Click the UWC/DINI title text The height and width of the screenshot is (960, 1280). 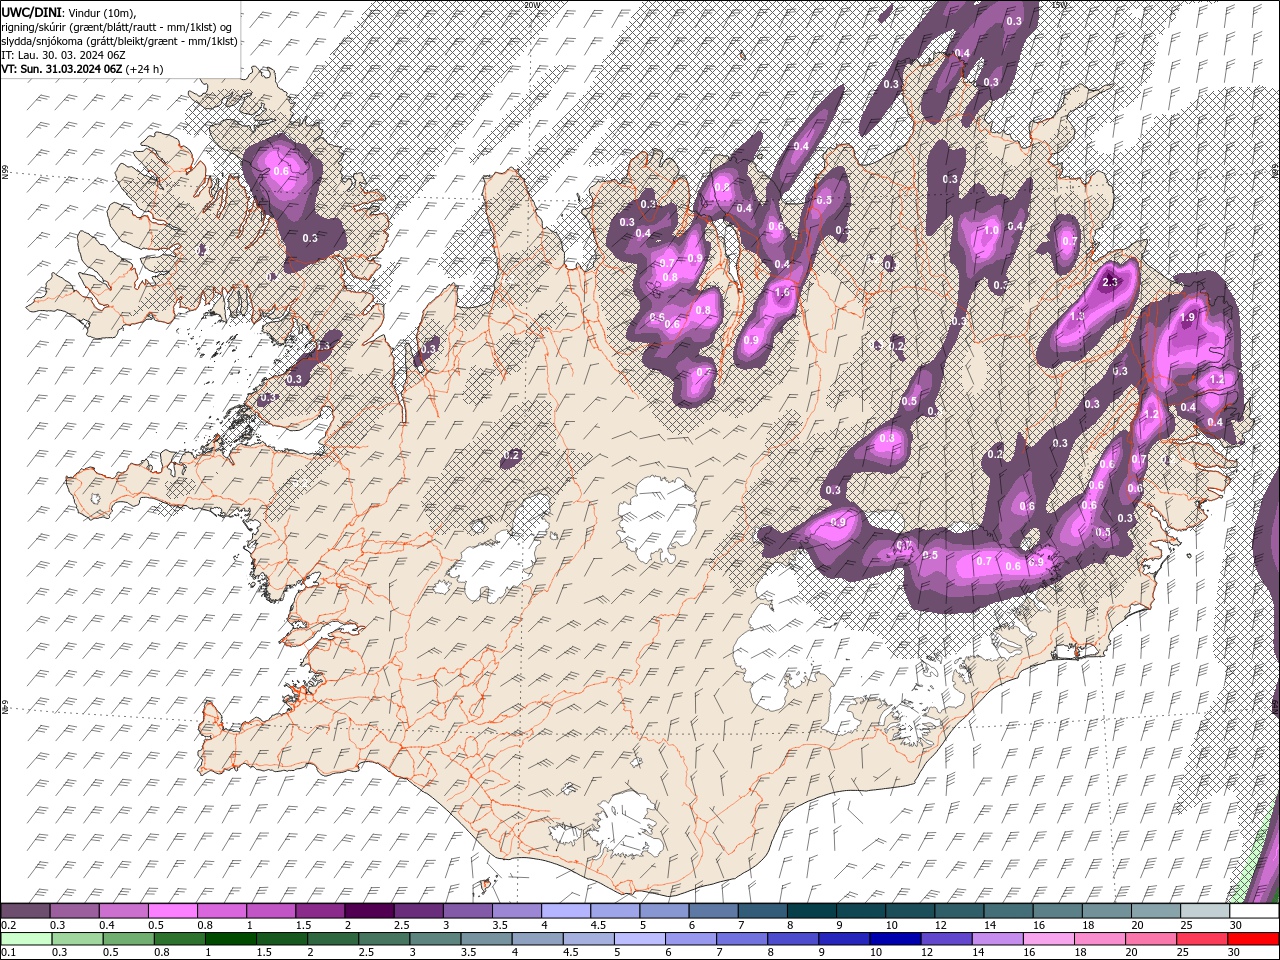[x=31, y=11]
